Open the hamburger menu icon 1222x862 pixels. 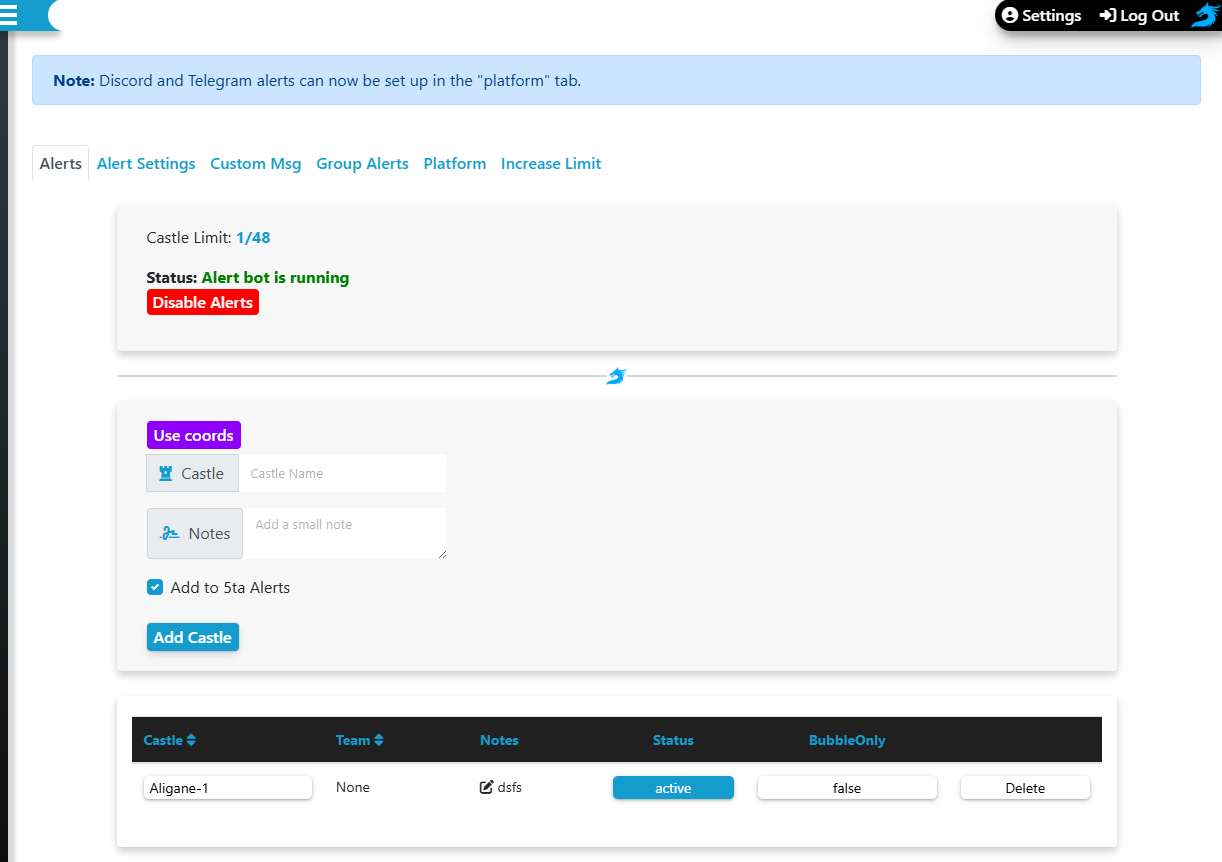pos(9,15)
